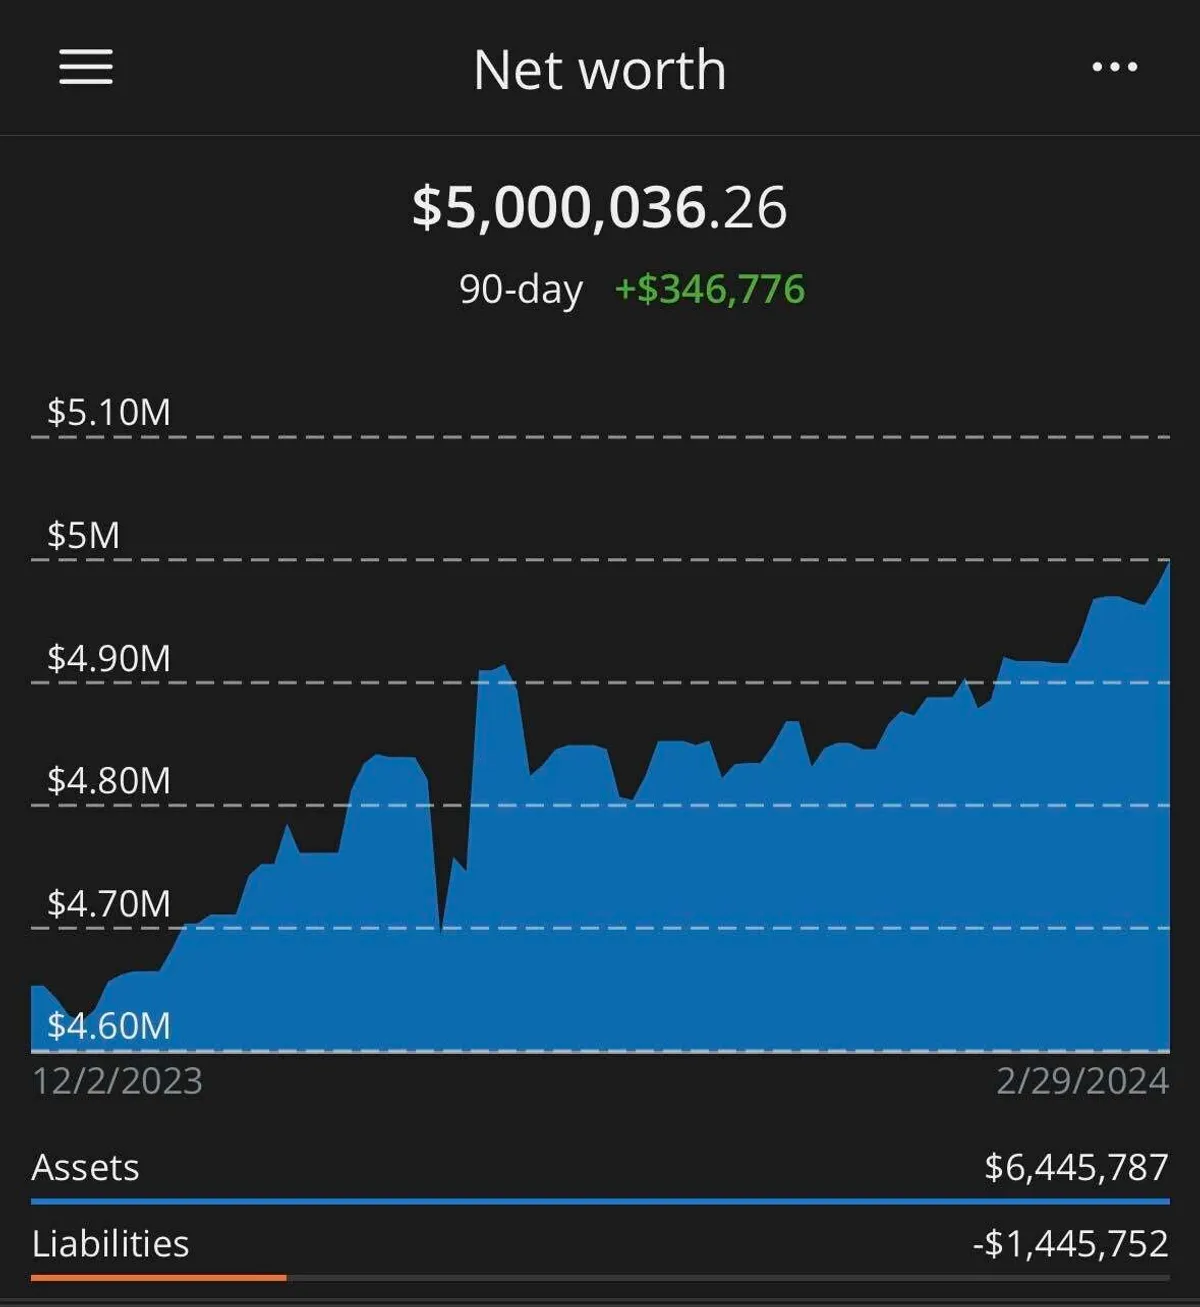The image size is (1200, 1307).
Task: Tap the $6,445,787 assets amount
Action: [1076, 1167]
